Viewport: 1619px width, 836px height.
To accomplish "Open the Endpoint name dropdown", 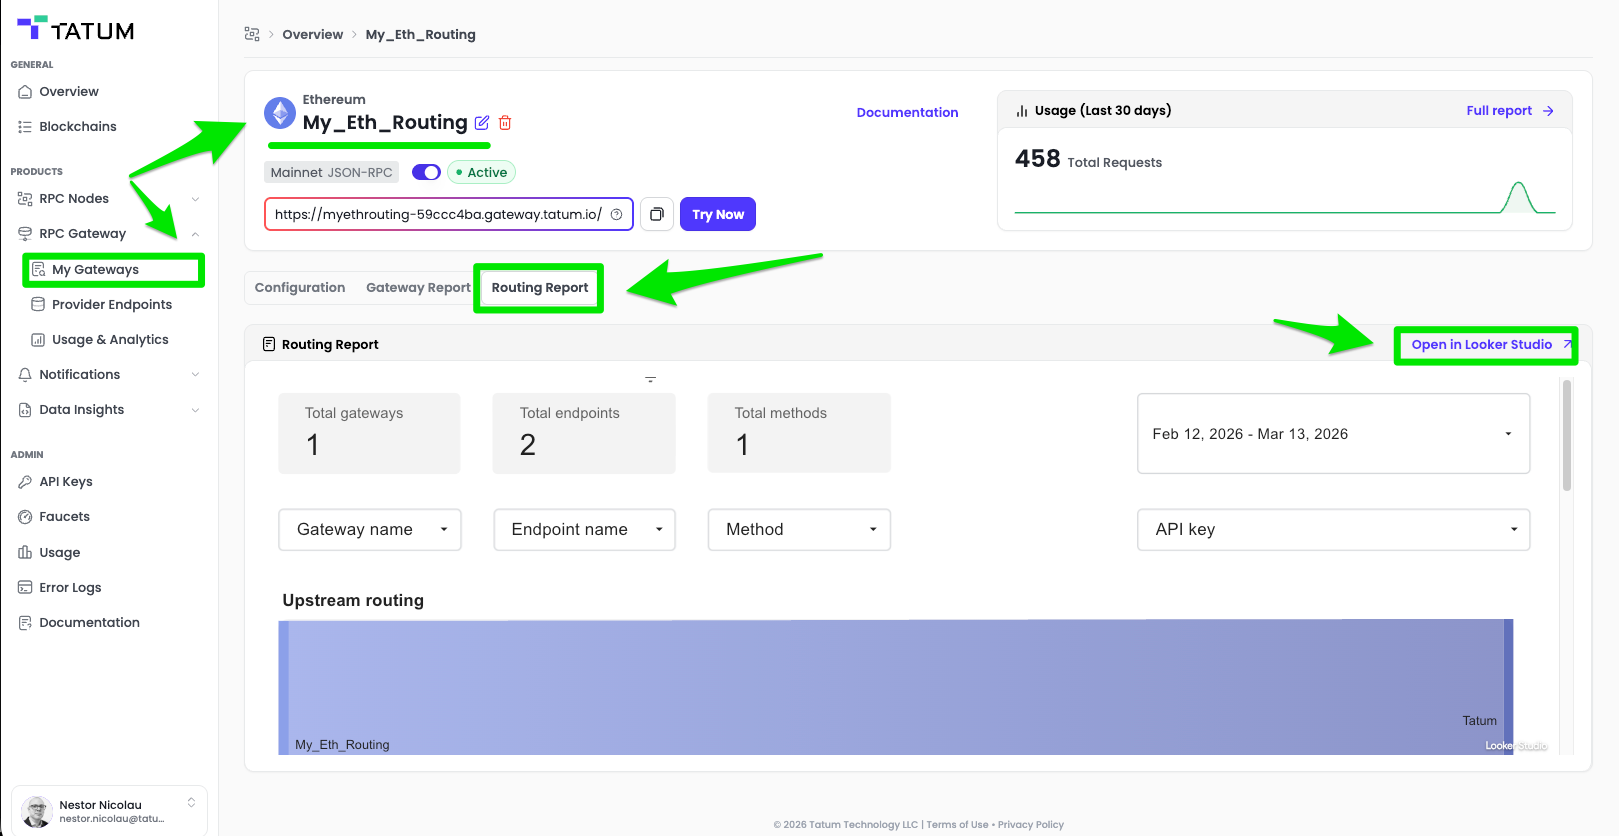I will 585,530.
